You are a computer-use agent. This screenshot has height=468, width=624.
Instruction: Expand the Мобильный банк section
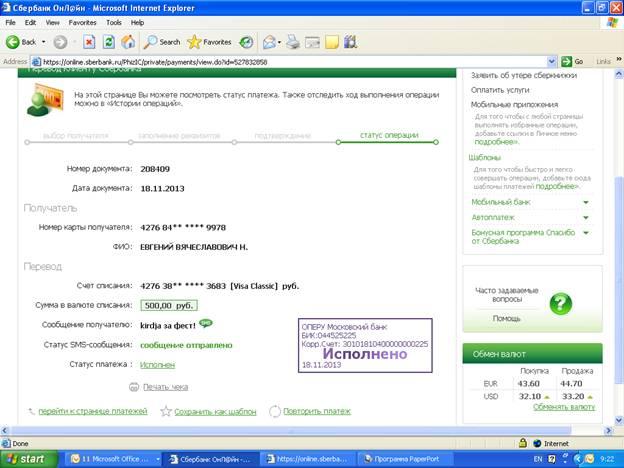coord(585,202)
